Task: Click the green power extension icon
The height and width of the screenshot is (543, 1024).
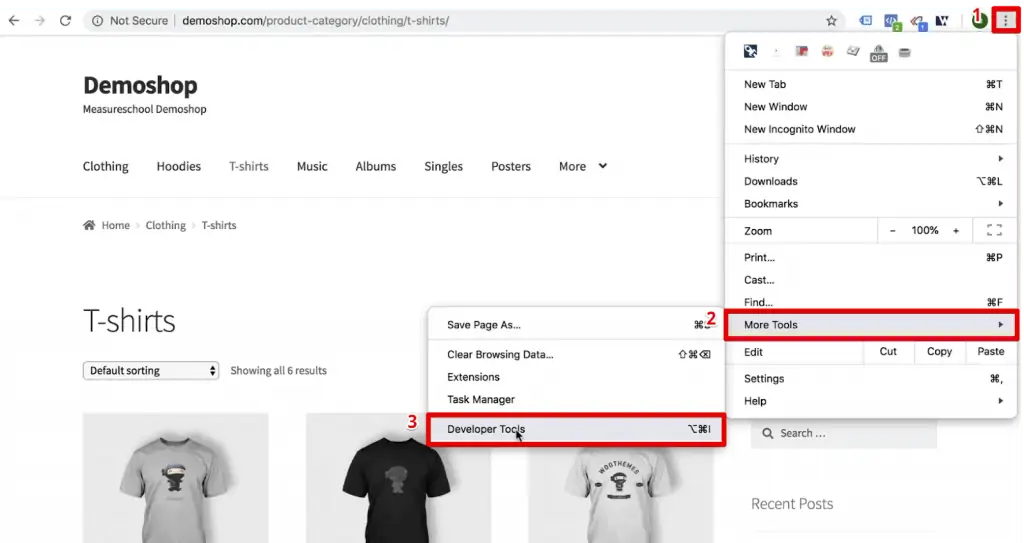Action: coord(978,20)
